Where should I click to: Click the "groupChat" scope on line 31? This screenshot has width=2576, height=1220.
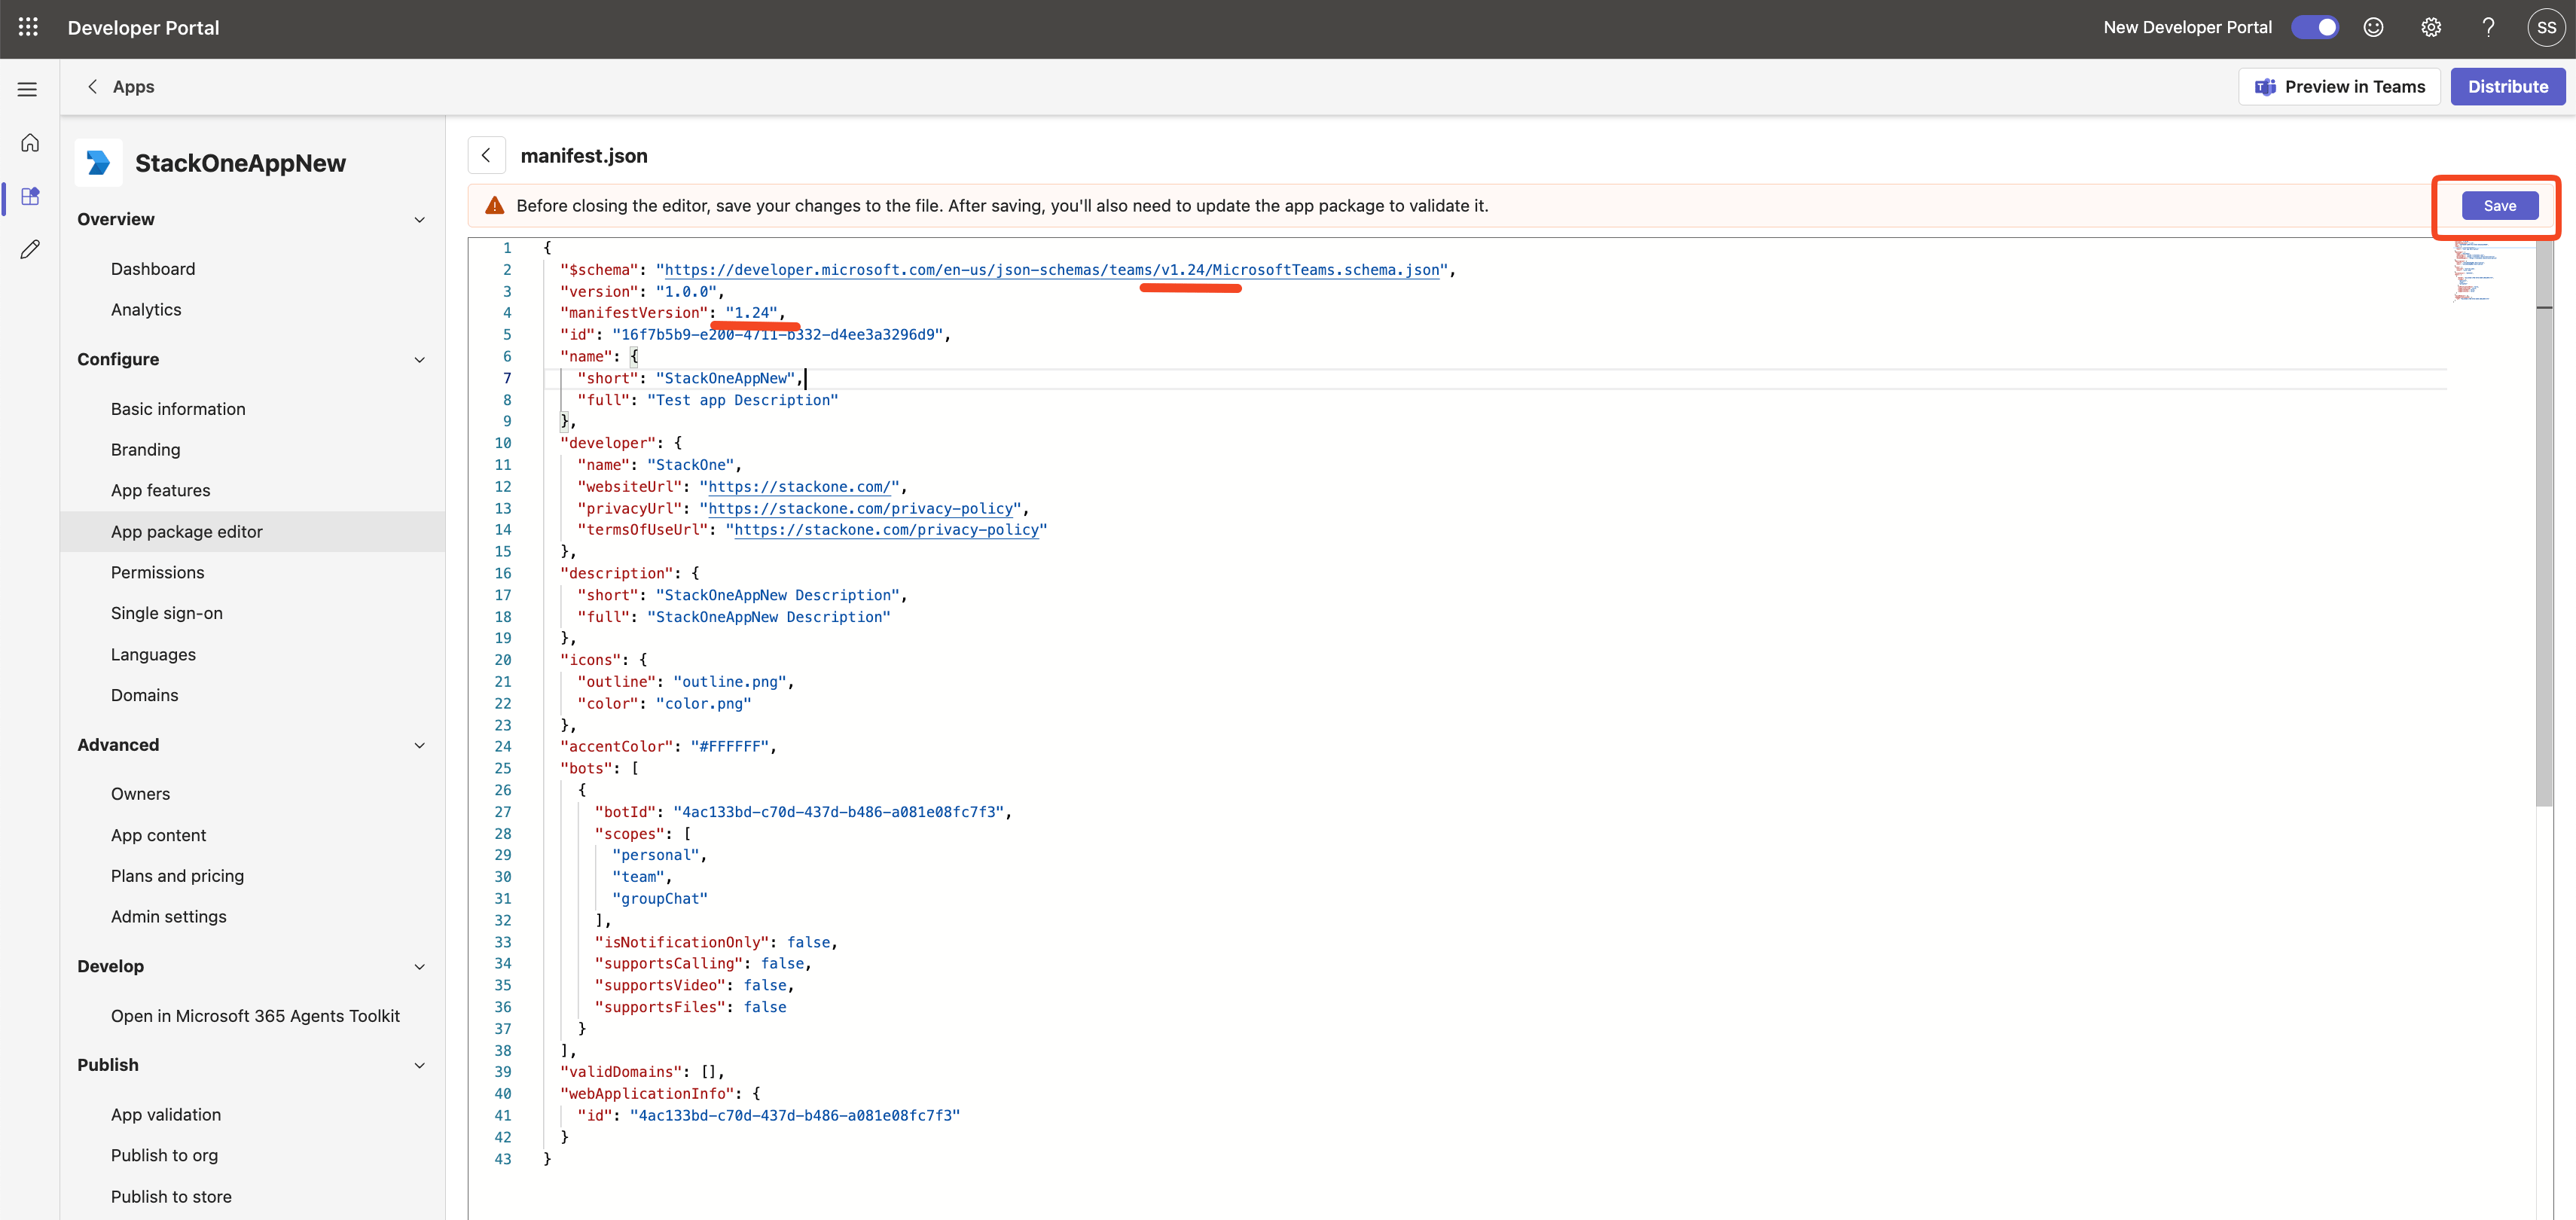[659, 898]
